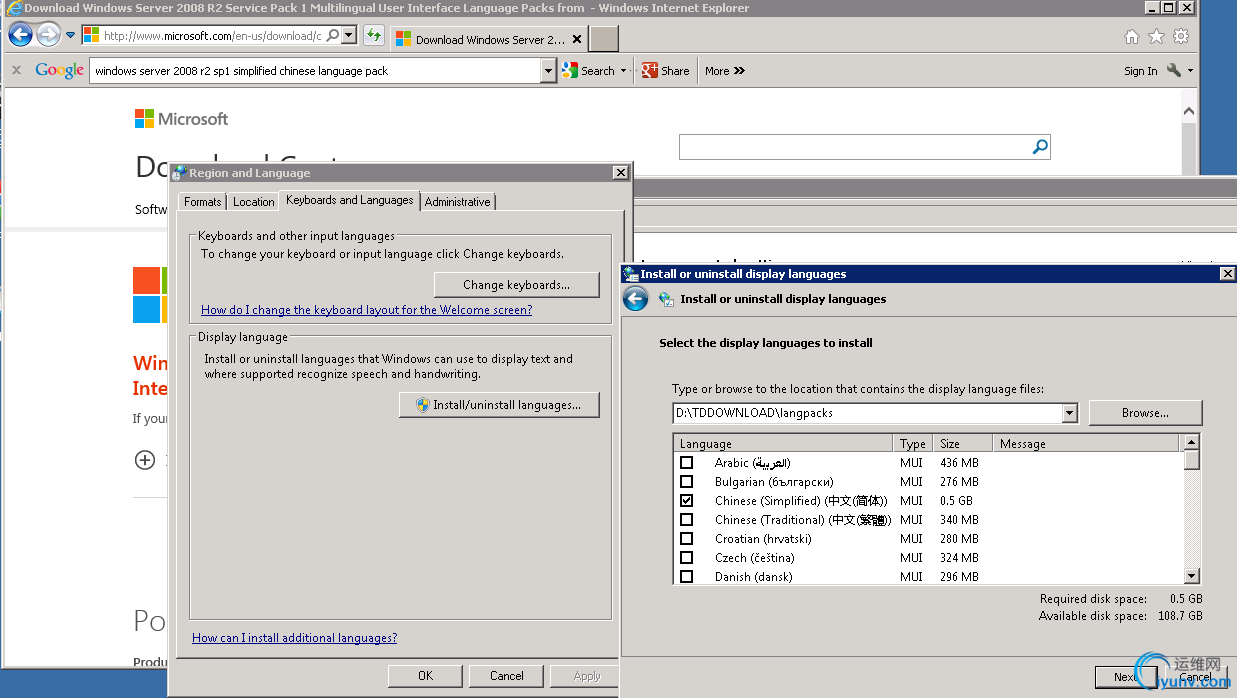
Task: Expand the circled plus icon on page
Action: coord(145,460)
